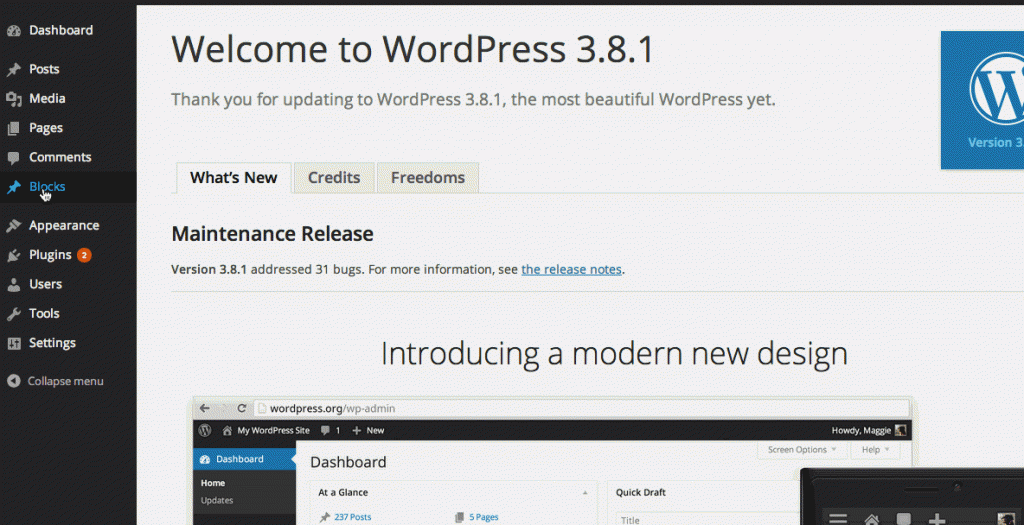Switch to the Freedoms tab
The height and width of the screenshot is (525, 1024).
428,178
